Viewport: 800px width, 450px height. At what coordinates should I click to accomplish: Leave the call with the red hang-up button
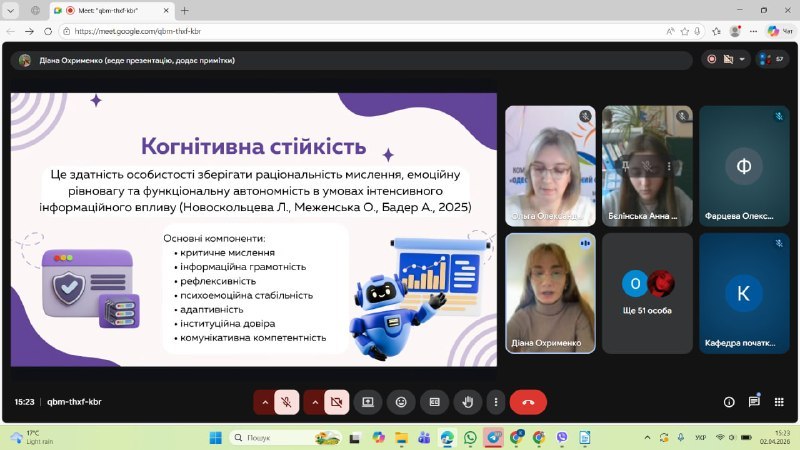tap(528, 401)
